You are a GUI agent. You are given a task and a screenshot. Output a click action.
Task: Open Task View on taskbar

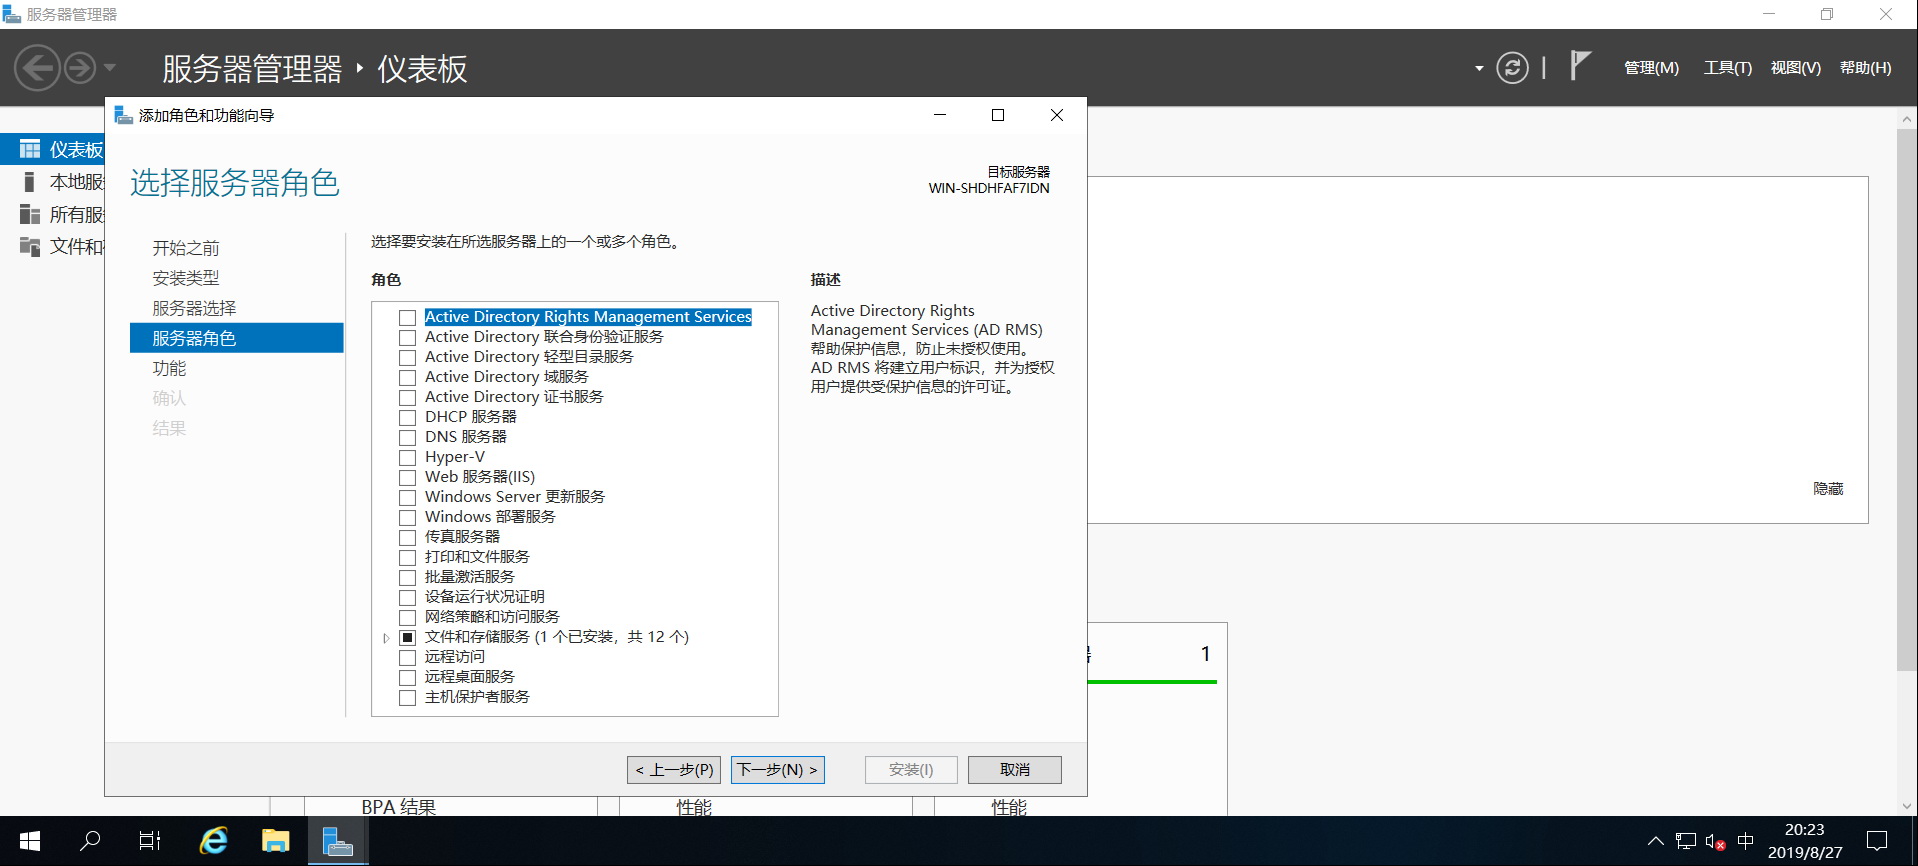pyautogui.click(x=150, y=841)
